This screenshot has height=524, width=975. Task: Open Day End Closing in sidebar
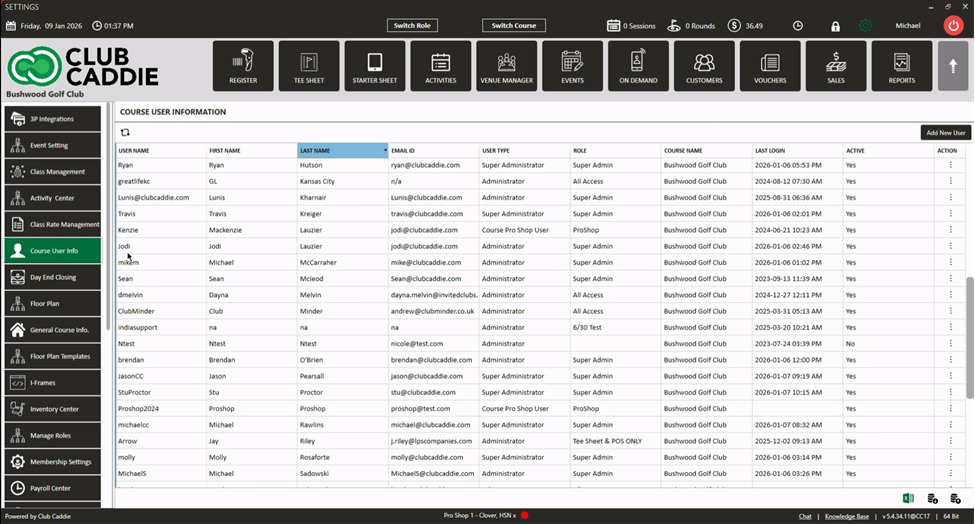[x=54, y=277]
